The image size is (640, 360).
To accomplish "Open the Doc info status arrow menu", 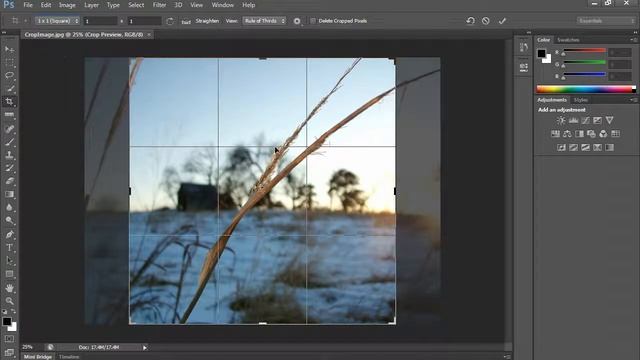I will (144, 348).
